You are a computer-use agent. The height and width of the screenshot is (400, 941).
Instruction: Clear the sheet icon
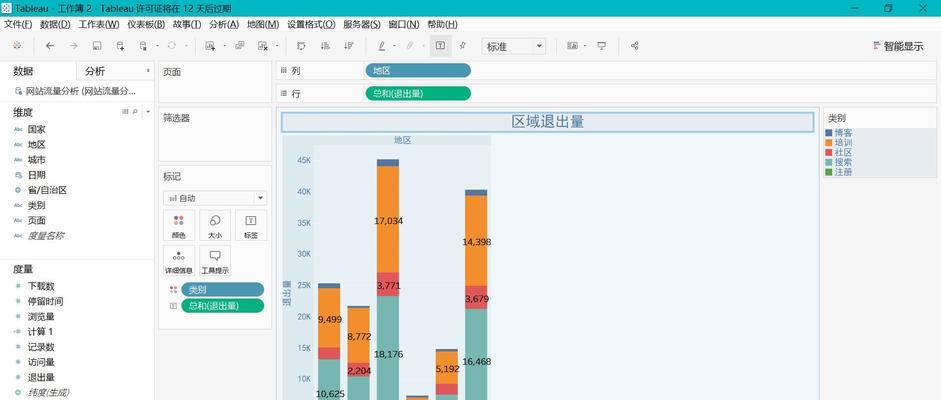[262, 46]
